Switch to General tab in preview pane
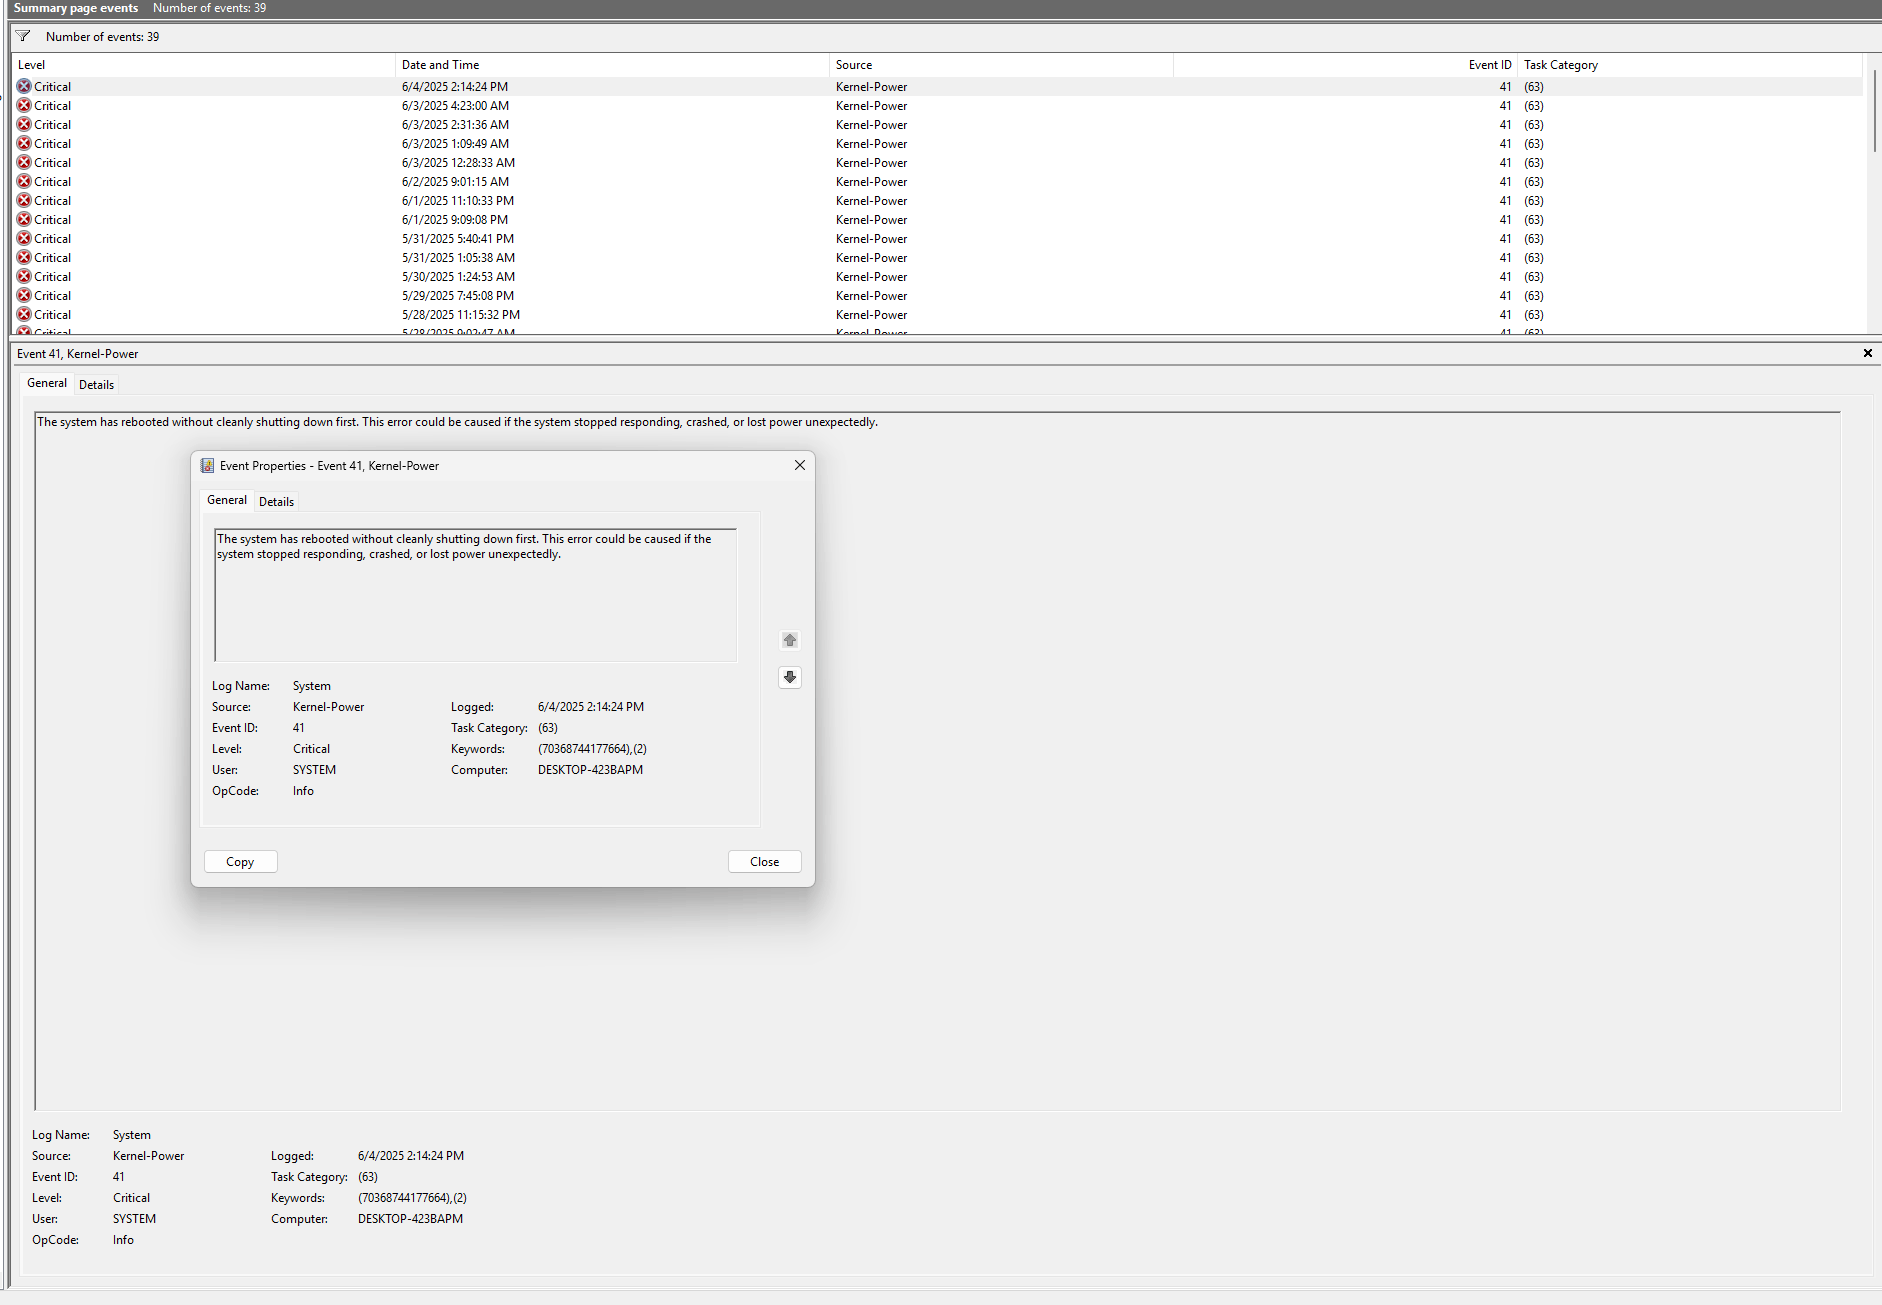1882x1305 pixels. (x=47, y=383)
